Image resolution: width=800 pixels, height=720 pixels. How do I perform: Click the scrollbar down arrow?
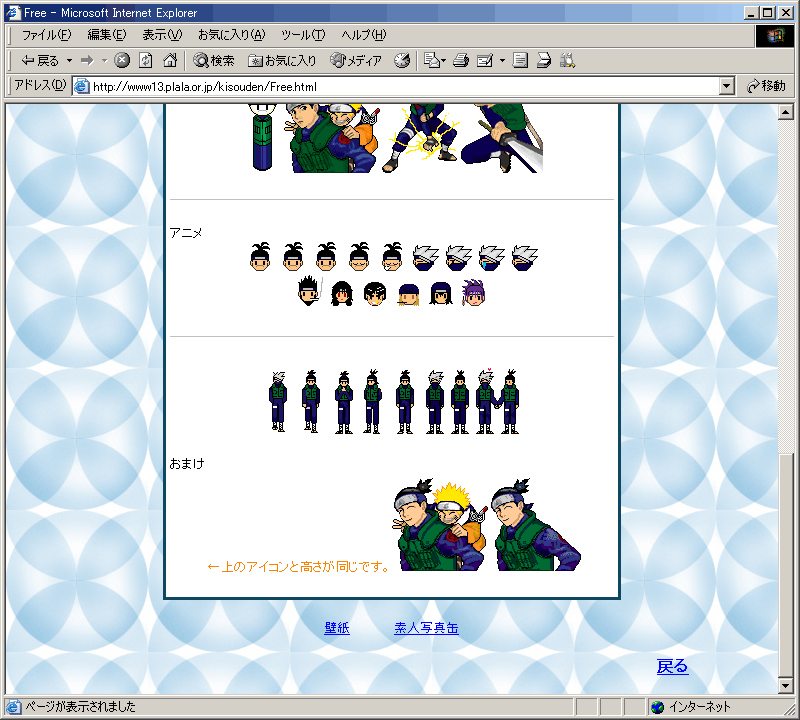tap(785, 685)
